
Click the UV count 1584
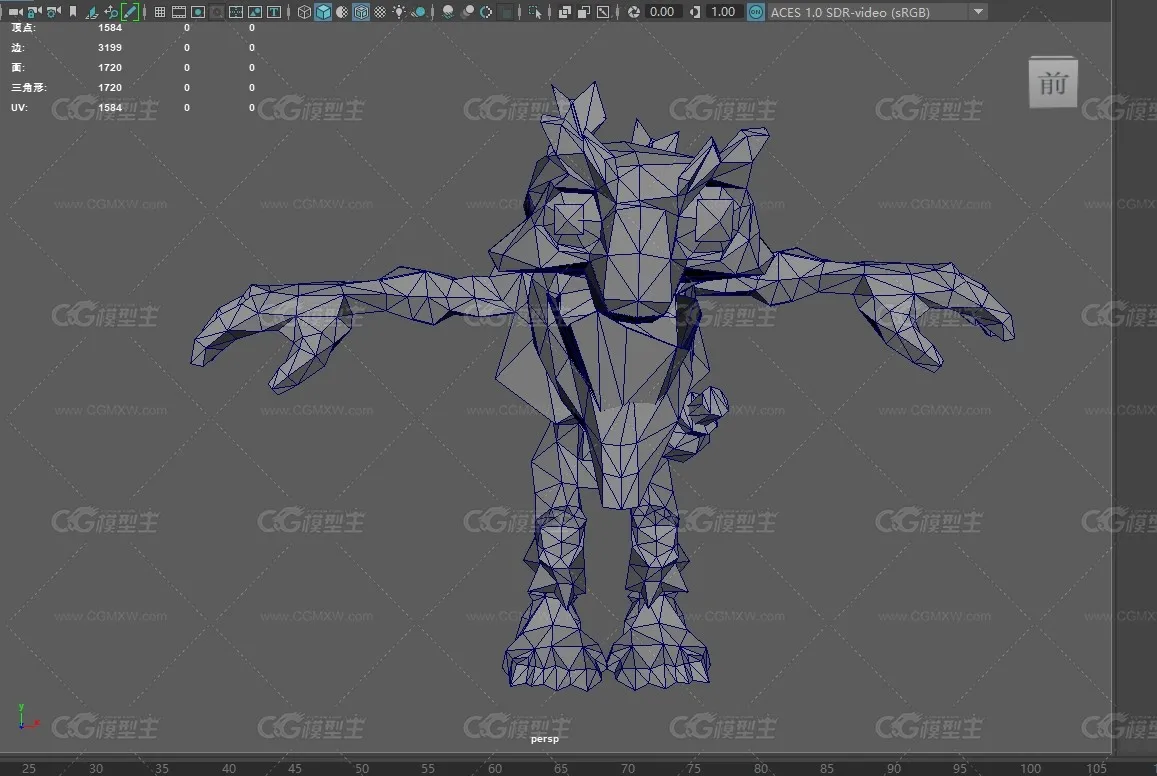tap(110, 107)
